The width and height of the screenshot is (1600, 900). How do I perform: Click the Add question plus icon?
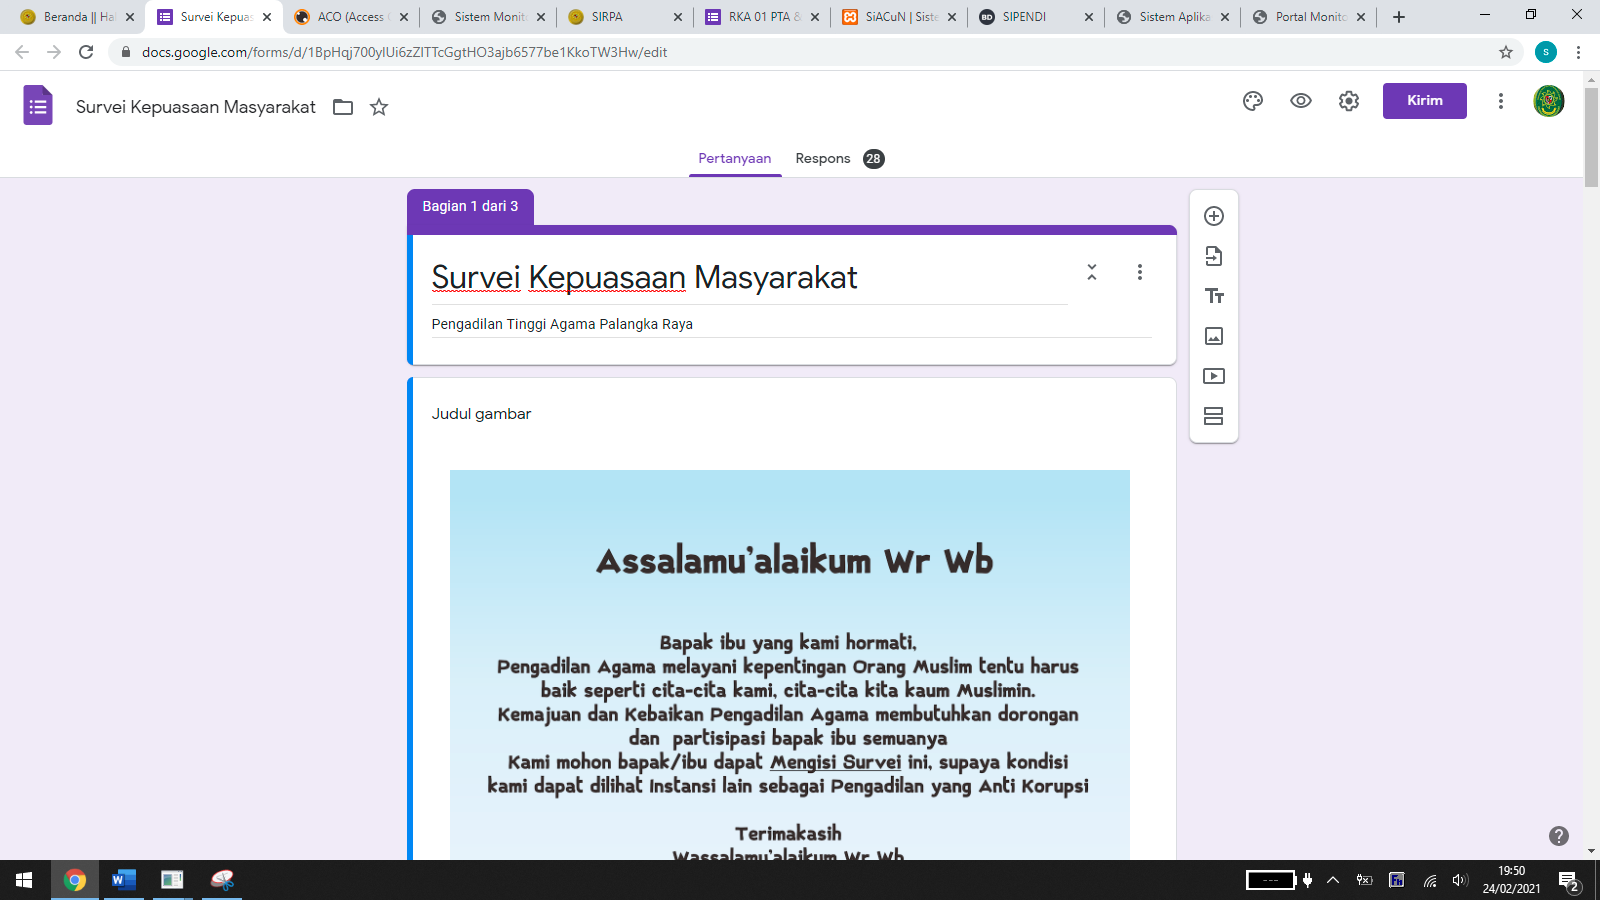click(1214, 216)
